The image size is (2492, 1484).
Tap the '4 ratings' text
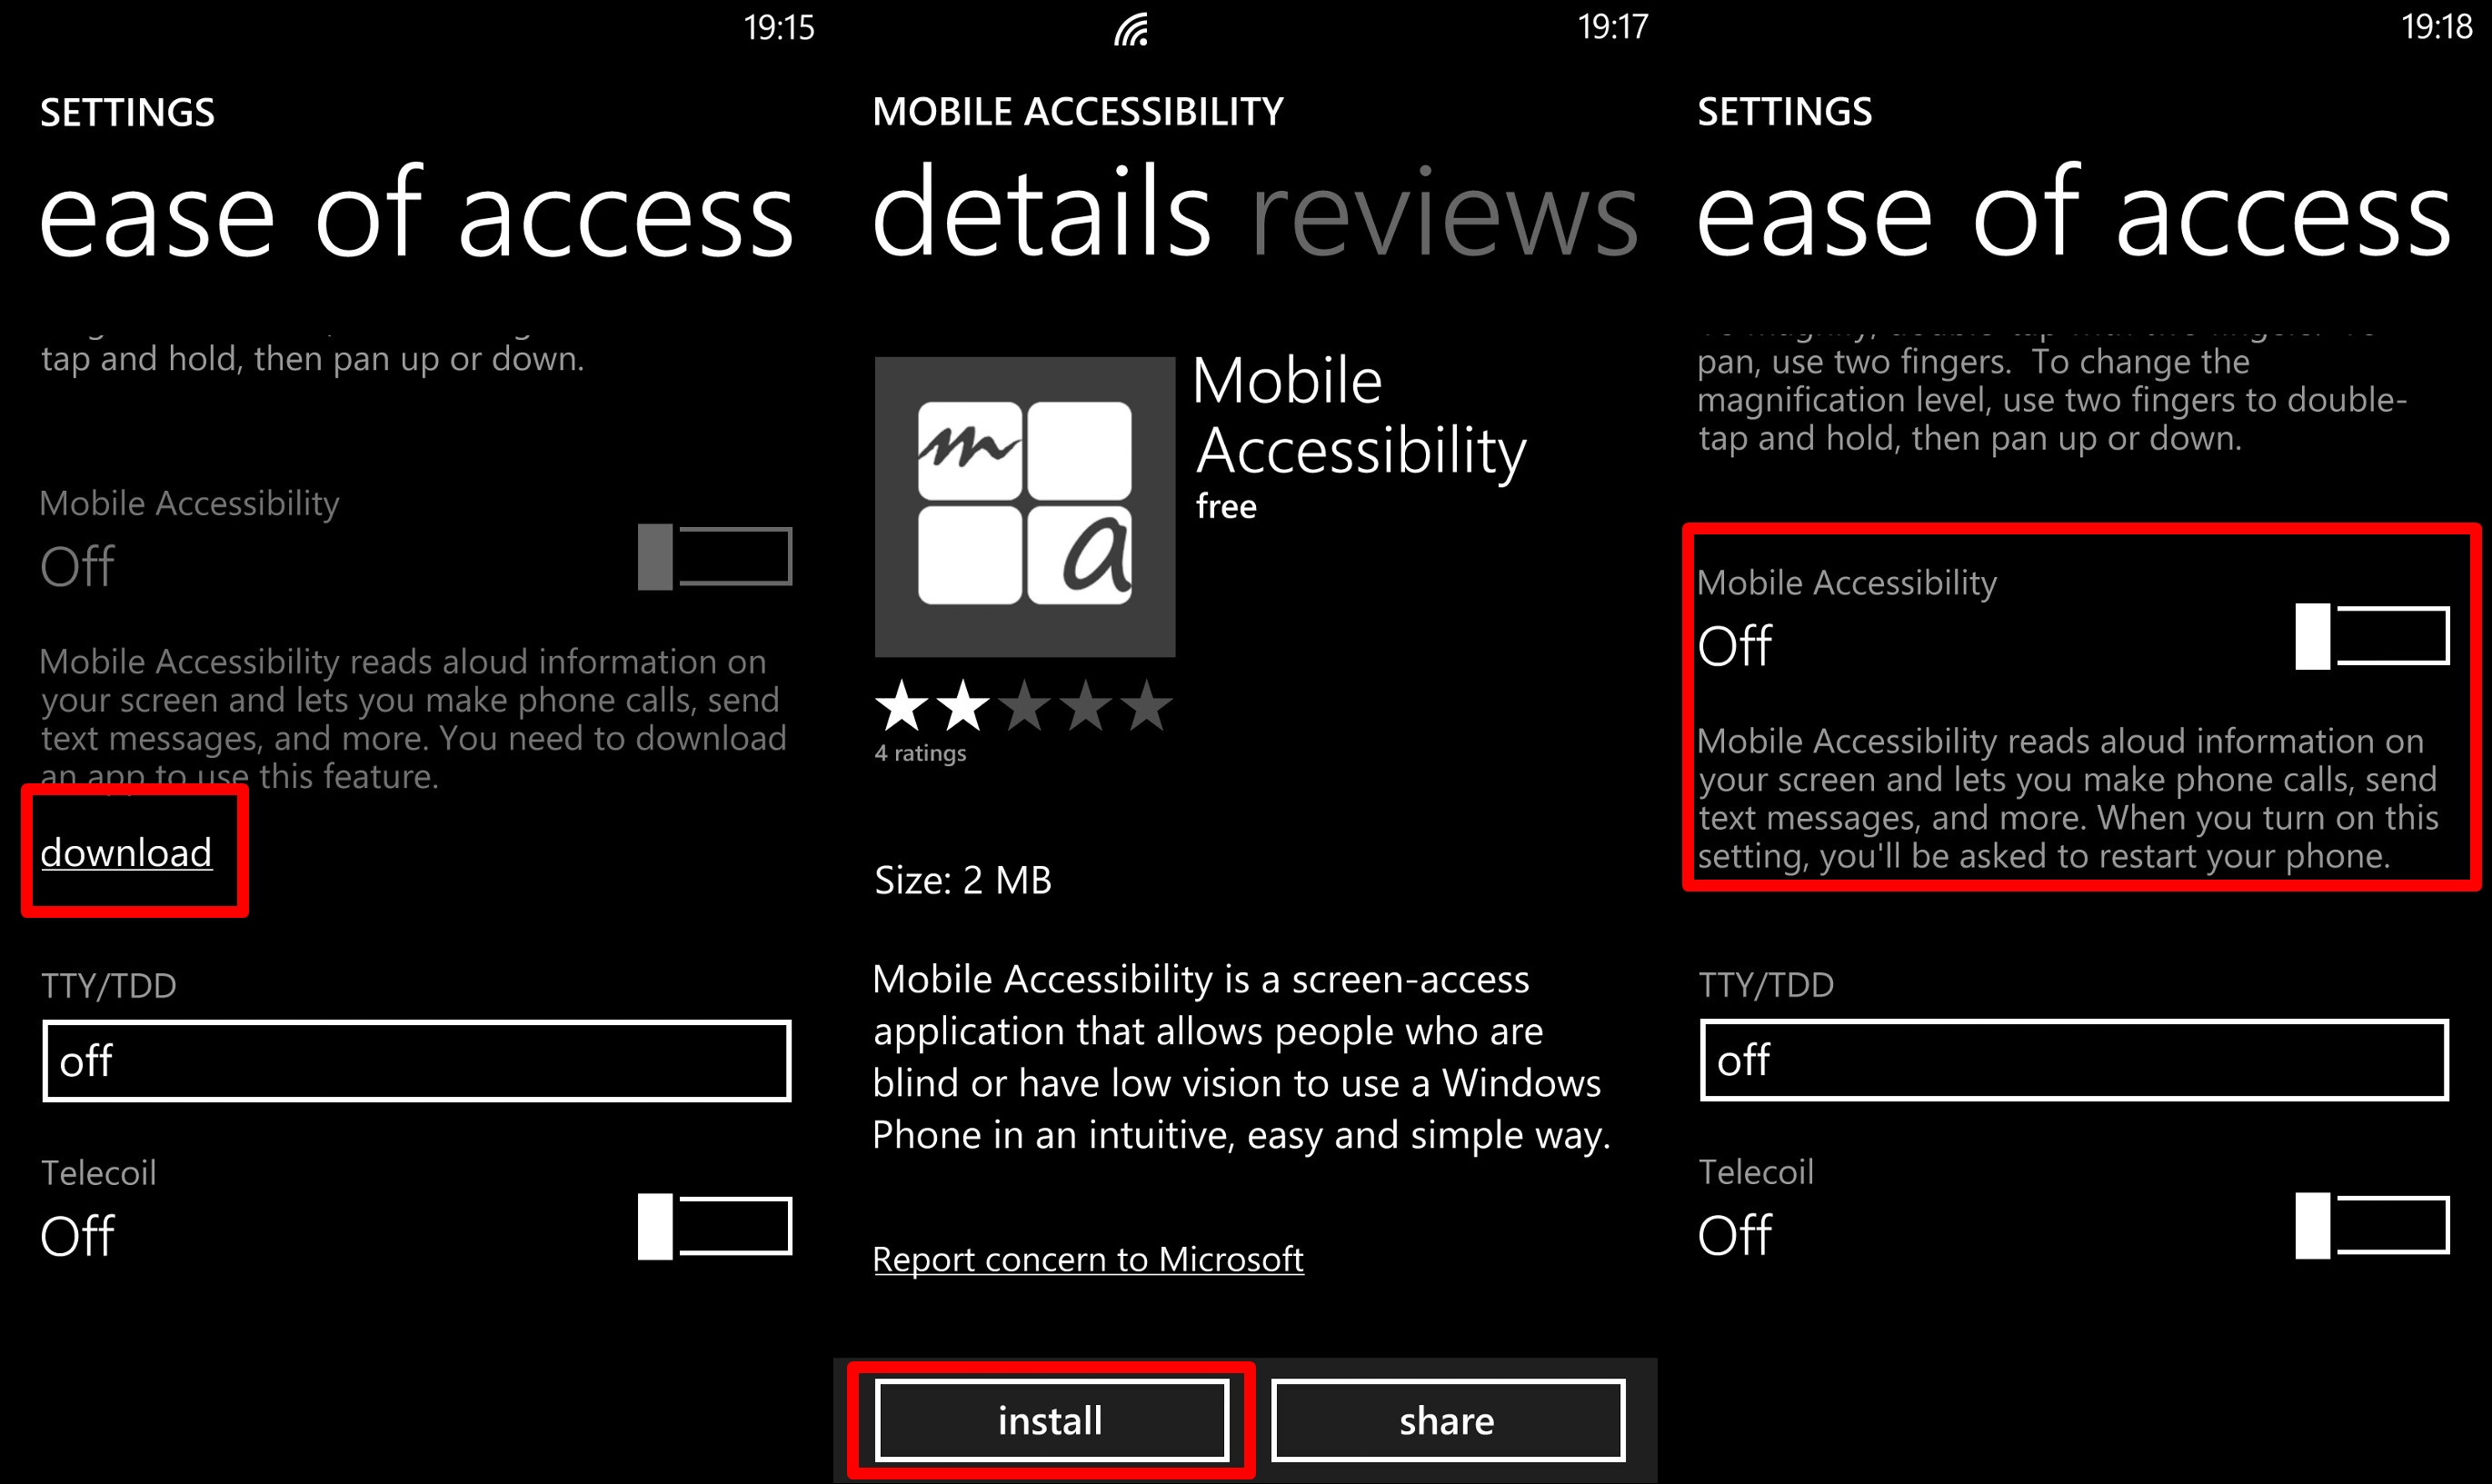(920, 753)
